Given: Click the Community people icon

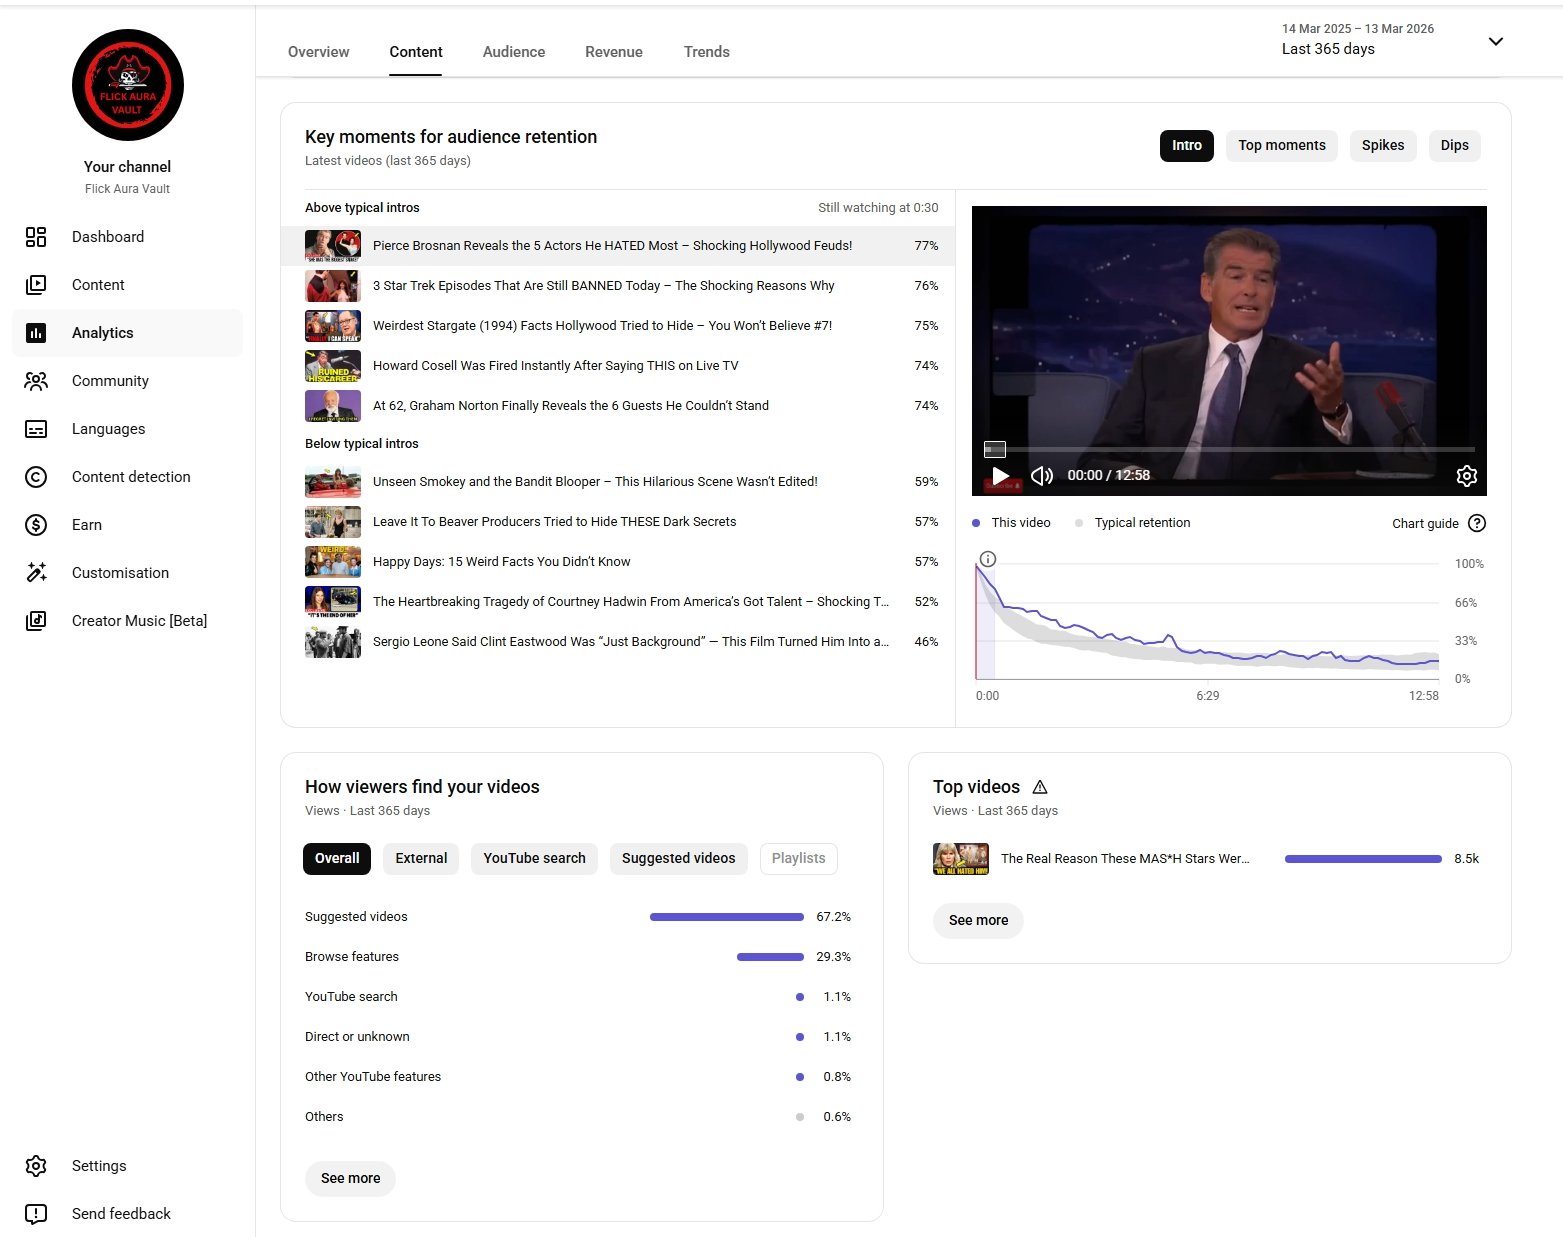Looking at the screenshot, I should click(36, 381).
